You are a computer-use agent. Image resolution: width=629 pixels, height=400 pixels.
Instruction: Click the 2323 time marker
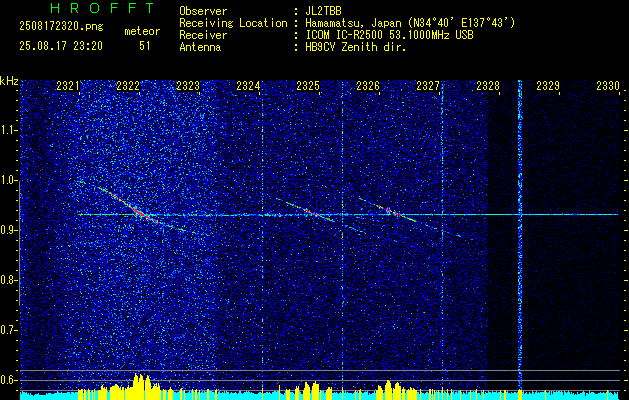coord(188,86)
